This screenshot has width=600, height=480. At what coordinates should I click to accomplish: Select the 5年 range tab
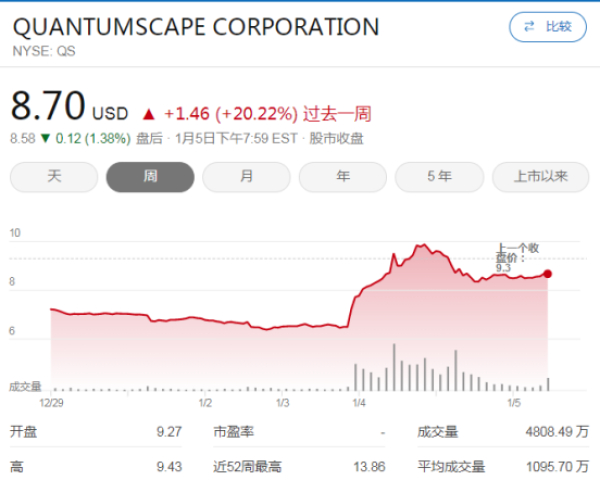point(439,177)
